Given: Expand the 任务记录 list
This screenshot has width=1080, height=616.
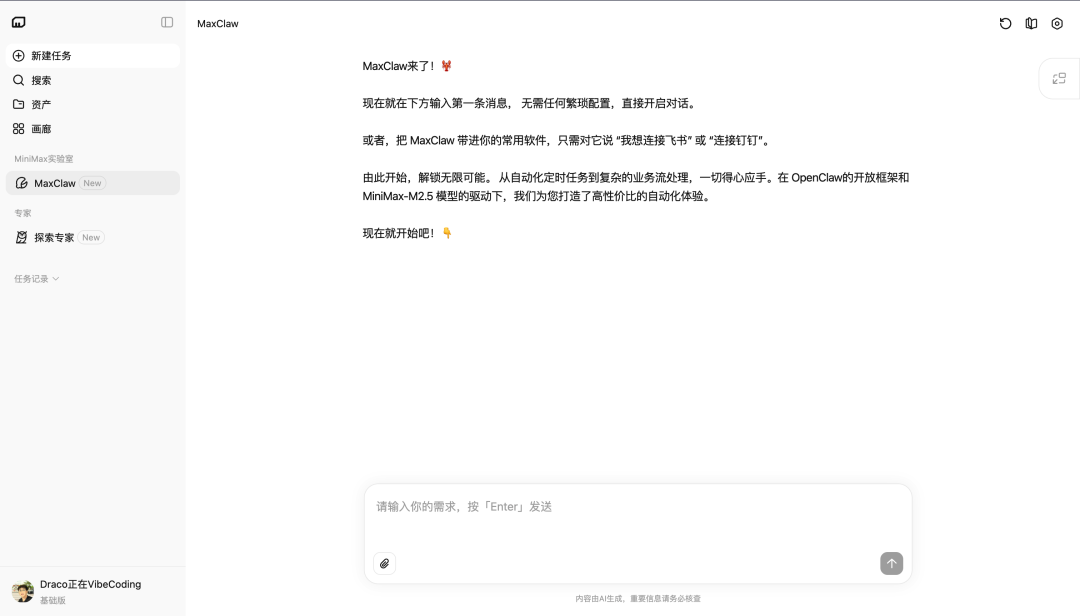Looking at the screenshot, I should [x=37, y=279].
